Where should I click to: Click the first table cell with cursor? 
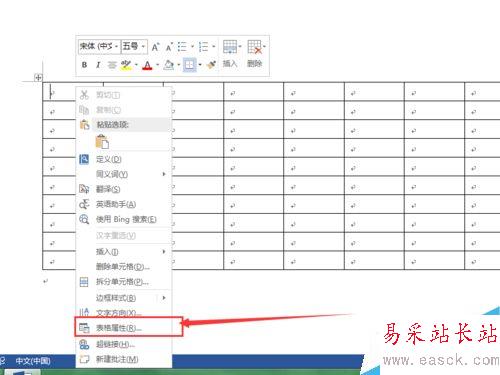59,91
